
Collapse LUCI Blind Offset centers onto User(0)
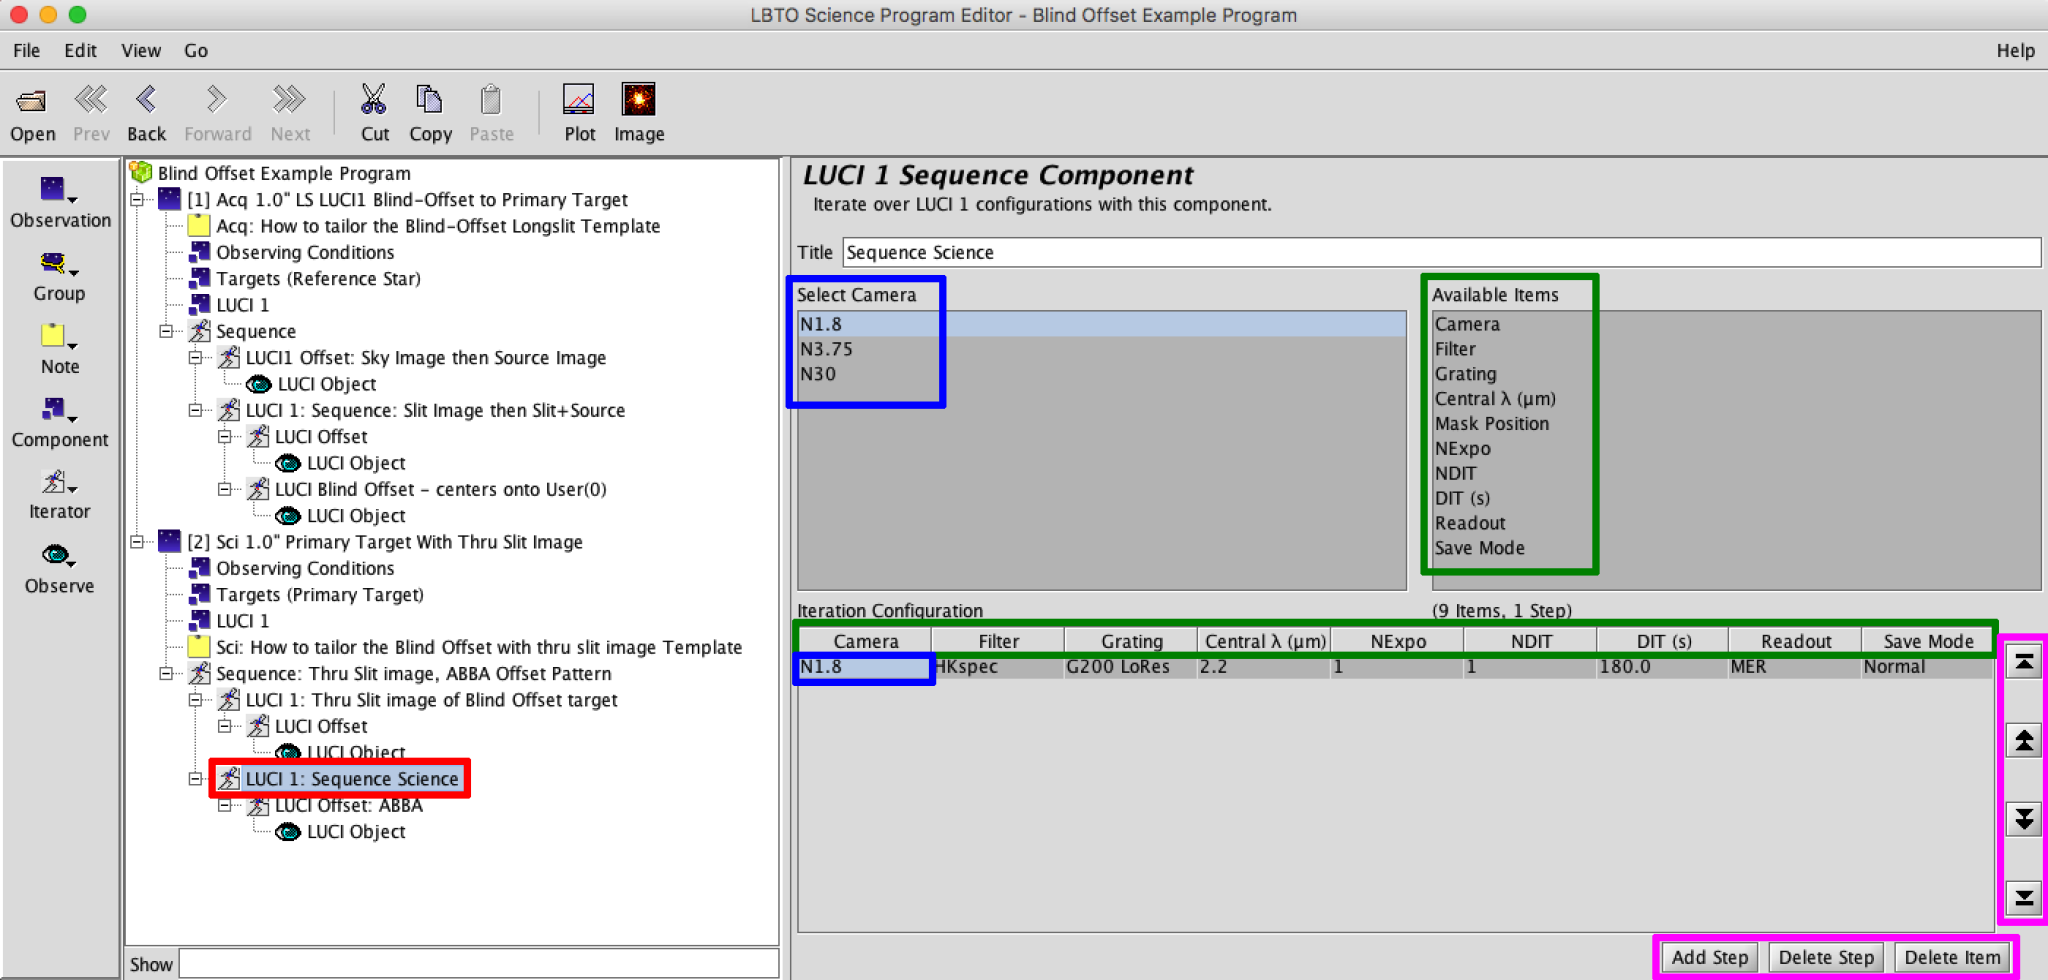click(x=224, y=489)
